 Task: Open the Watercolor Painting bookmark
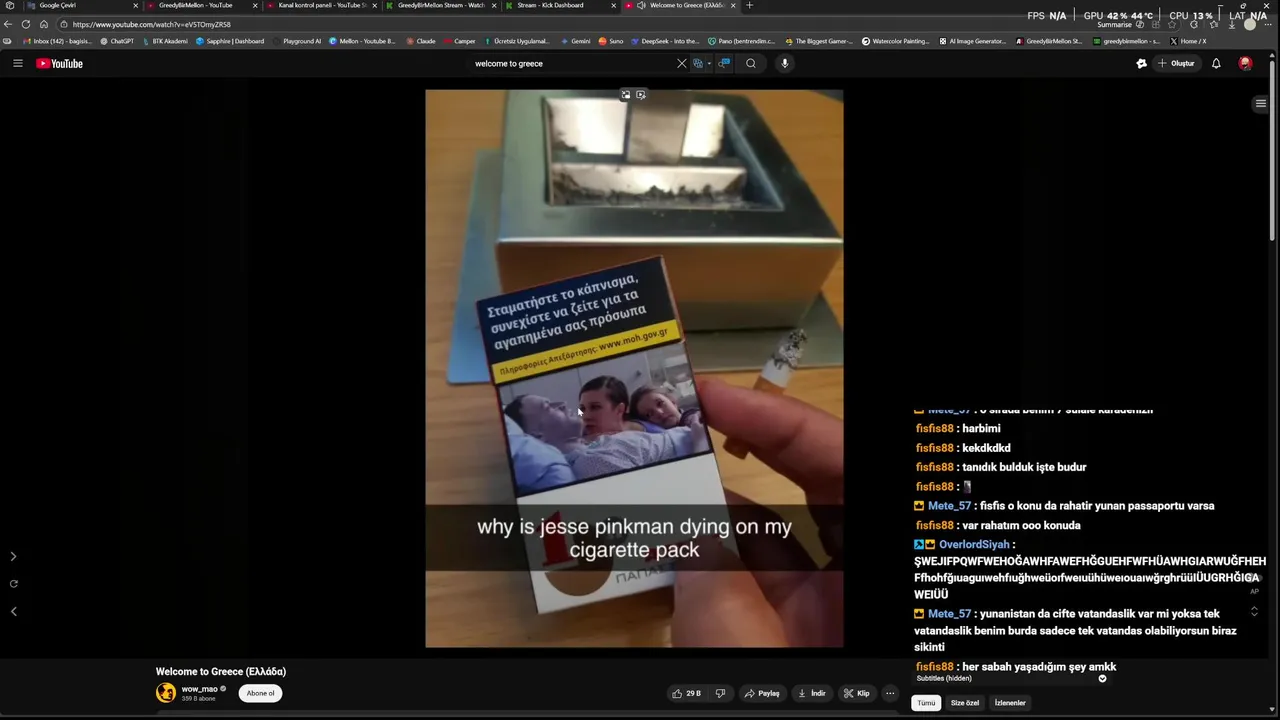click(x=895, y=41)
